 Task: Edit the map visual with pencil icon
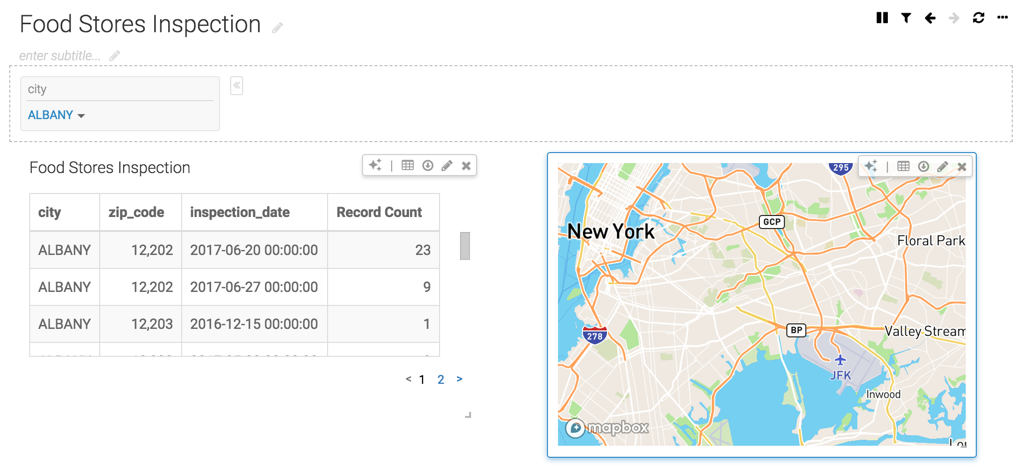(942, 167)
